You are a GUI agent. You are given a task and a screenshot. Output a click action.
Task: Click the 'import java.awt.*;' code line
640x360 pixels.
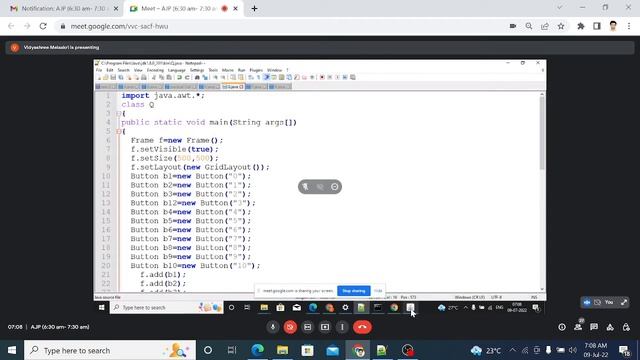pos(163,96)
